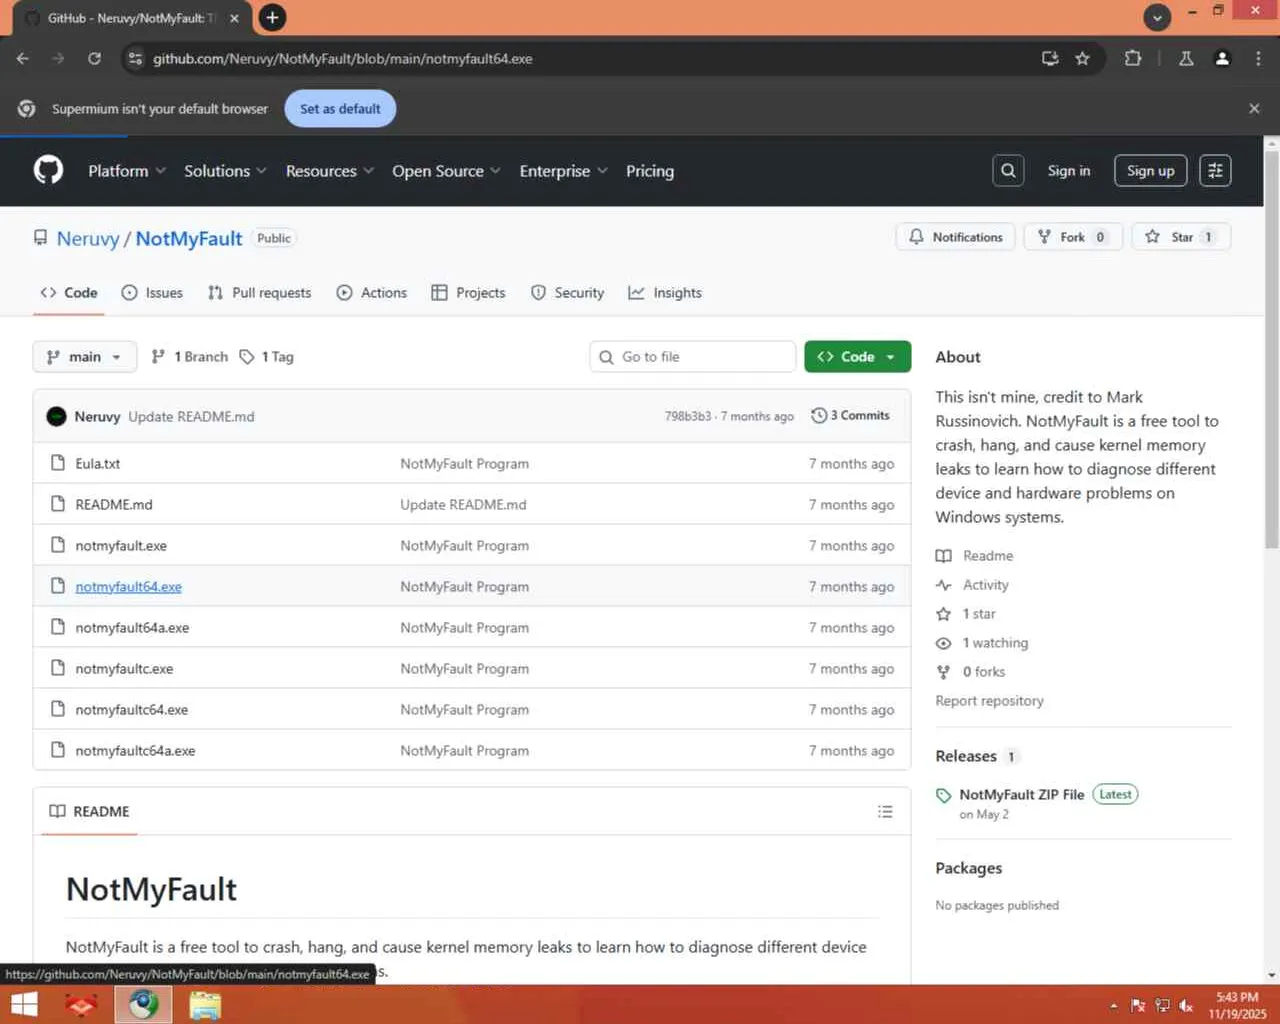Viewport: 1280px width, 1024px height.
Task: Expand the Open Source menu
Action: [x=446, y=171]
